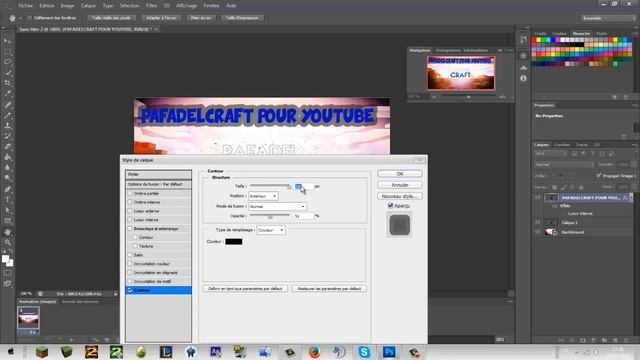Open the workspace switcher dropdown
The width and height of the screenshot is (640, 360).
tap(608, 18)
